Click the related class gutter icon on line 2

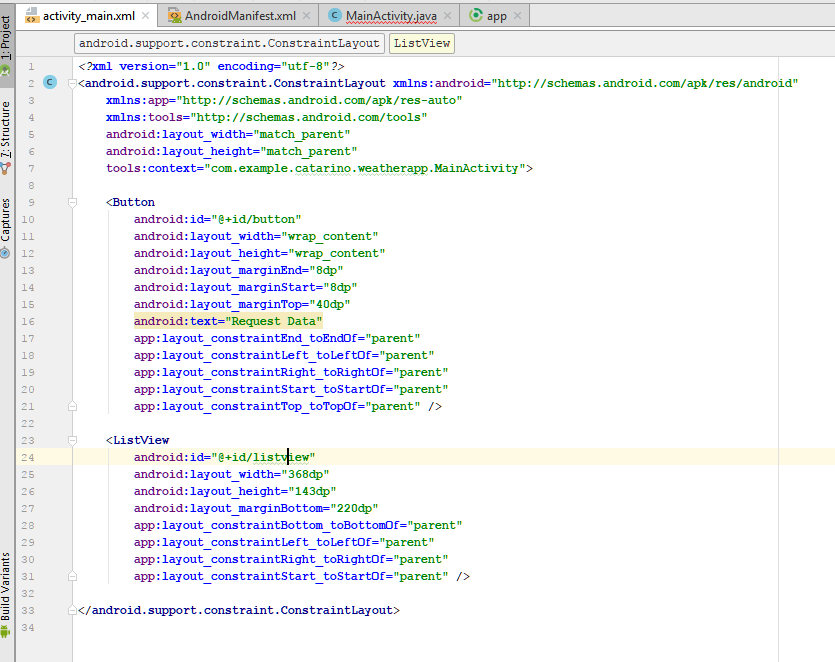[x=50, y=82]
